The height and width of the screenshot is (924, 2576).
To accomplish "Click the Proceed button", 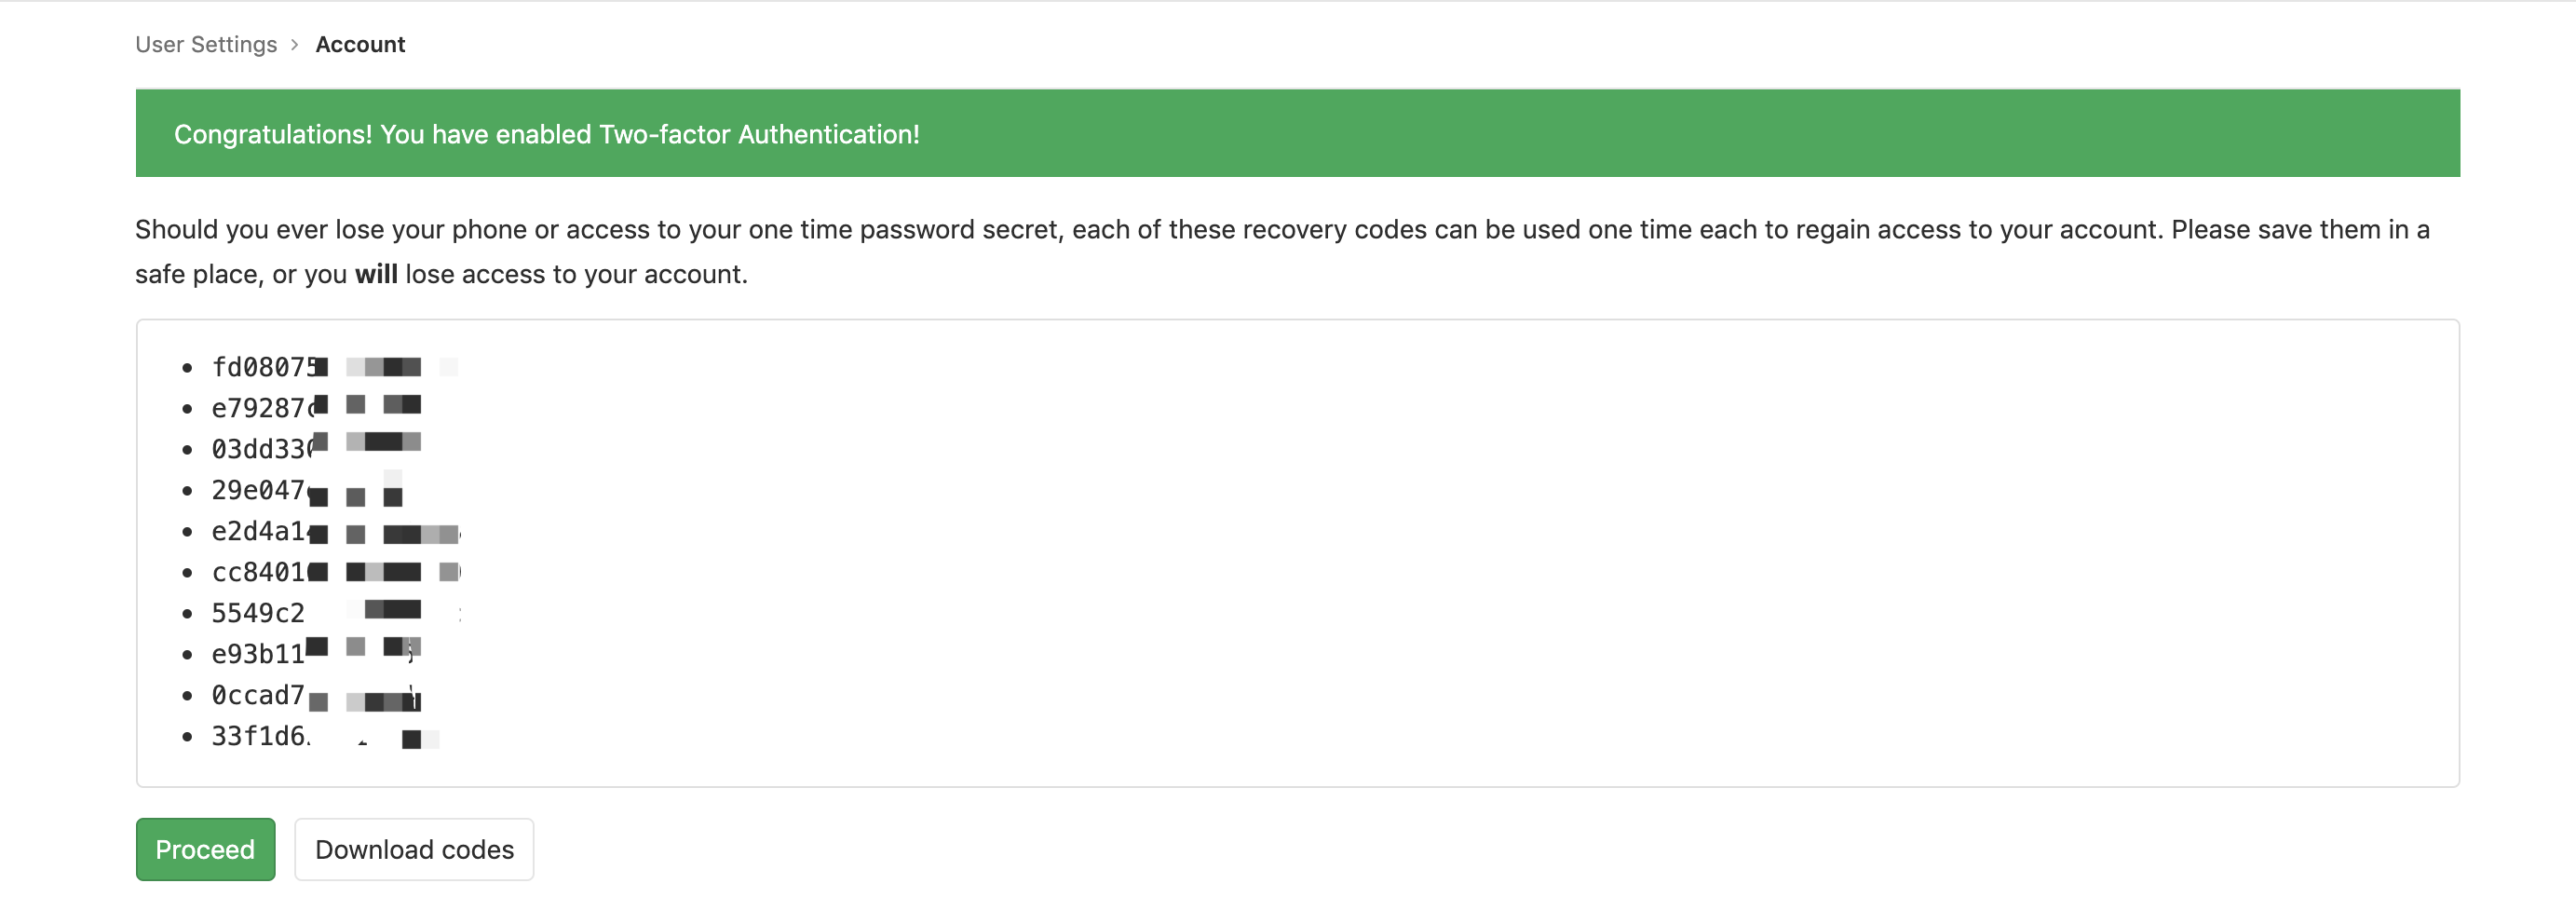I will pyautogui.click(x=205, y=849).
